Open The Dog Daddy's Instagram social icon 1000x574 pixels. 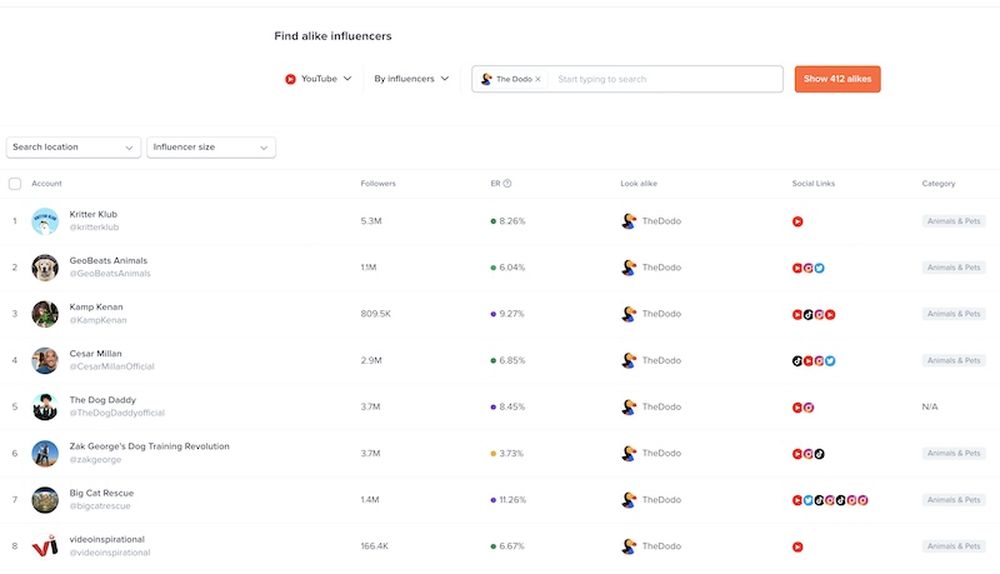808,408
